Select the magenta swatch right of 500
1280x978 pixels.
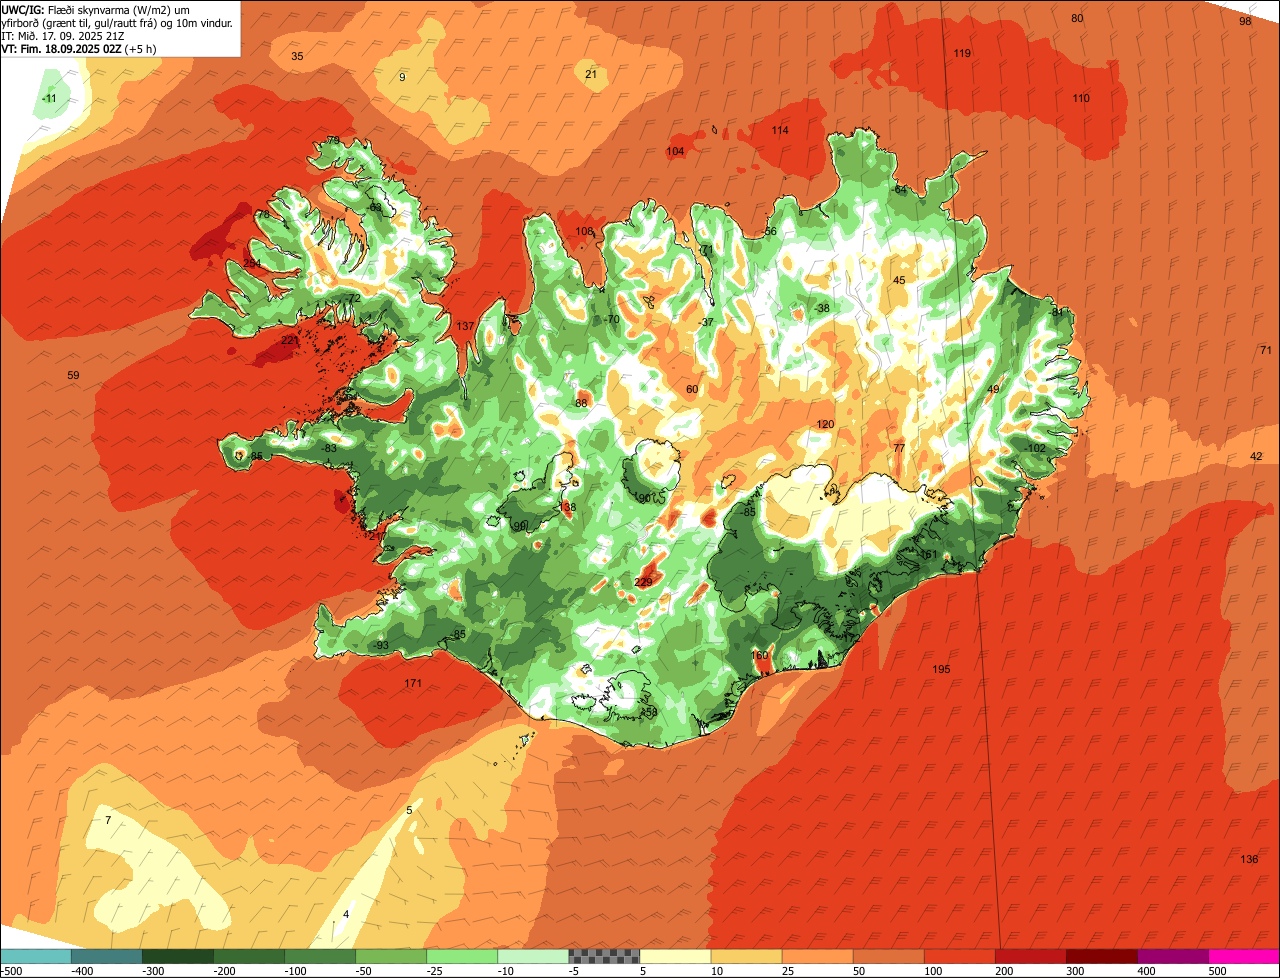point(1244,956)
